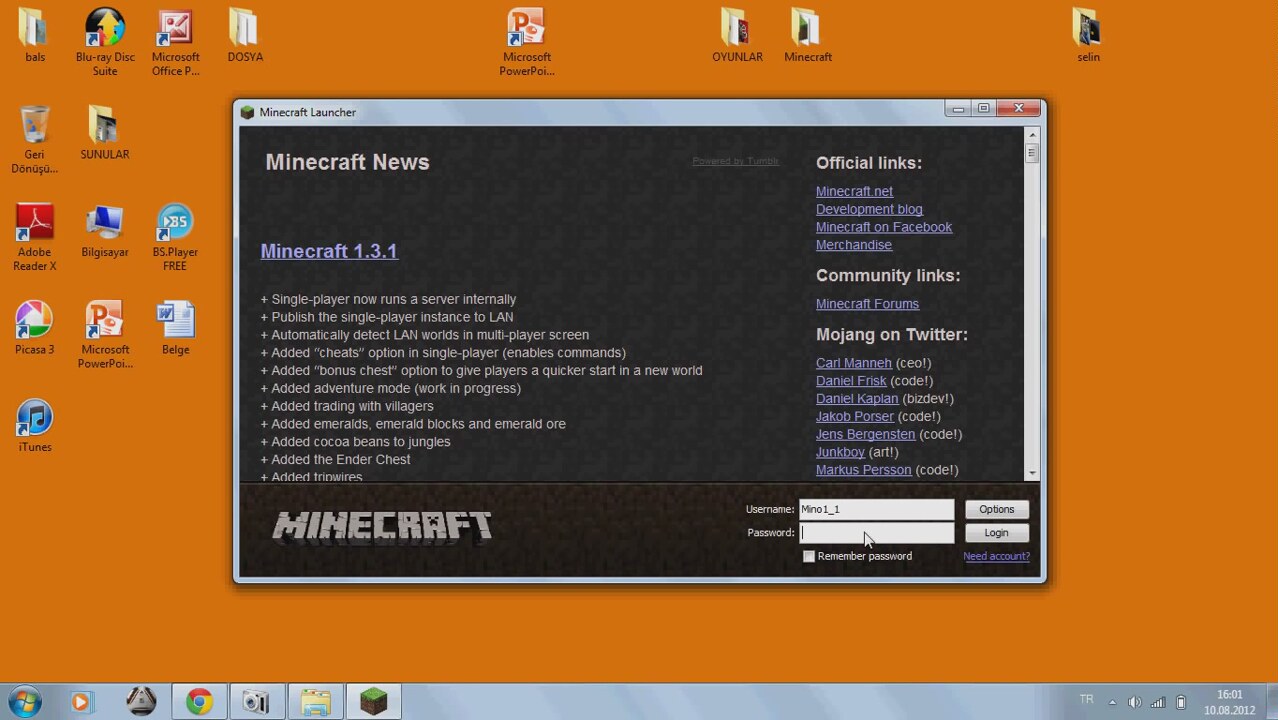Click the Password input field
The height and width of the screenshot is (720, 1278).
(x=876, y=533)
